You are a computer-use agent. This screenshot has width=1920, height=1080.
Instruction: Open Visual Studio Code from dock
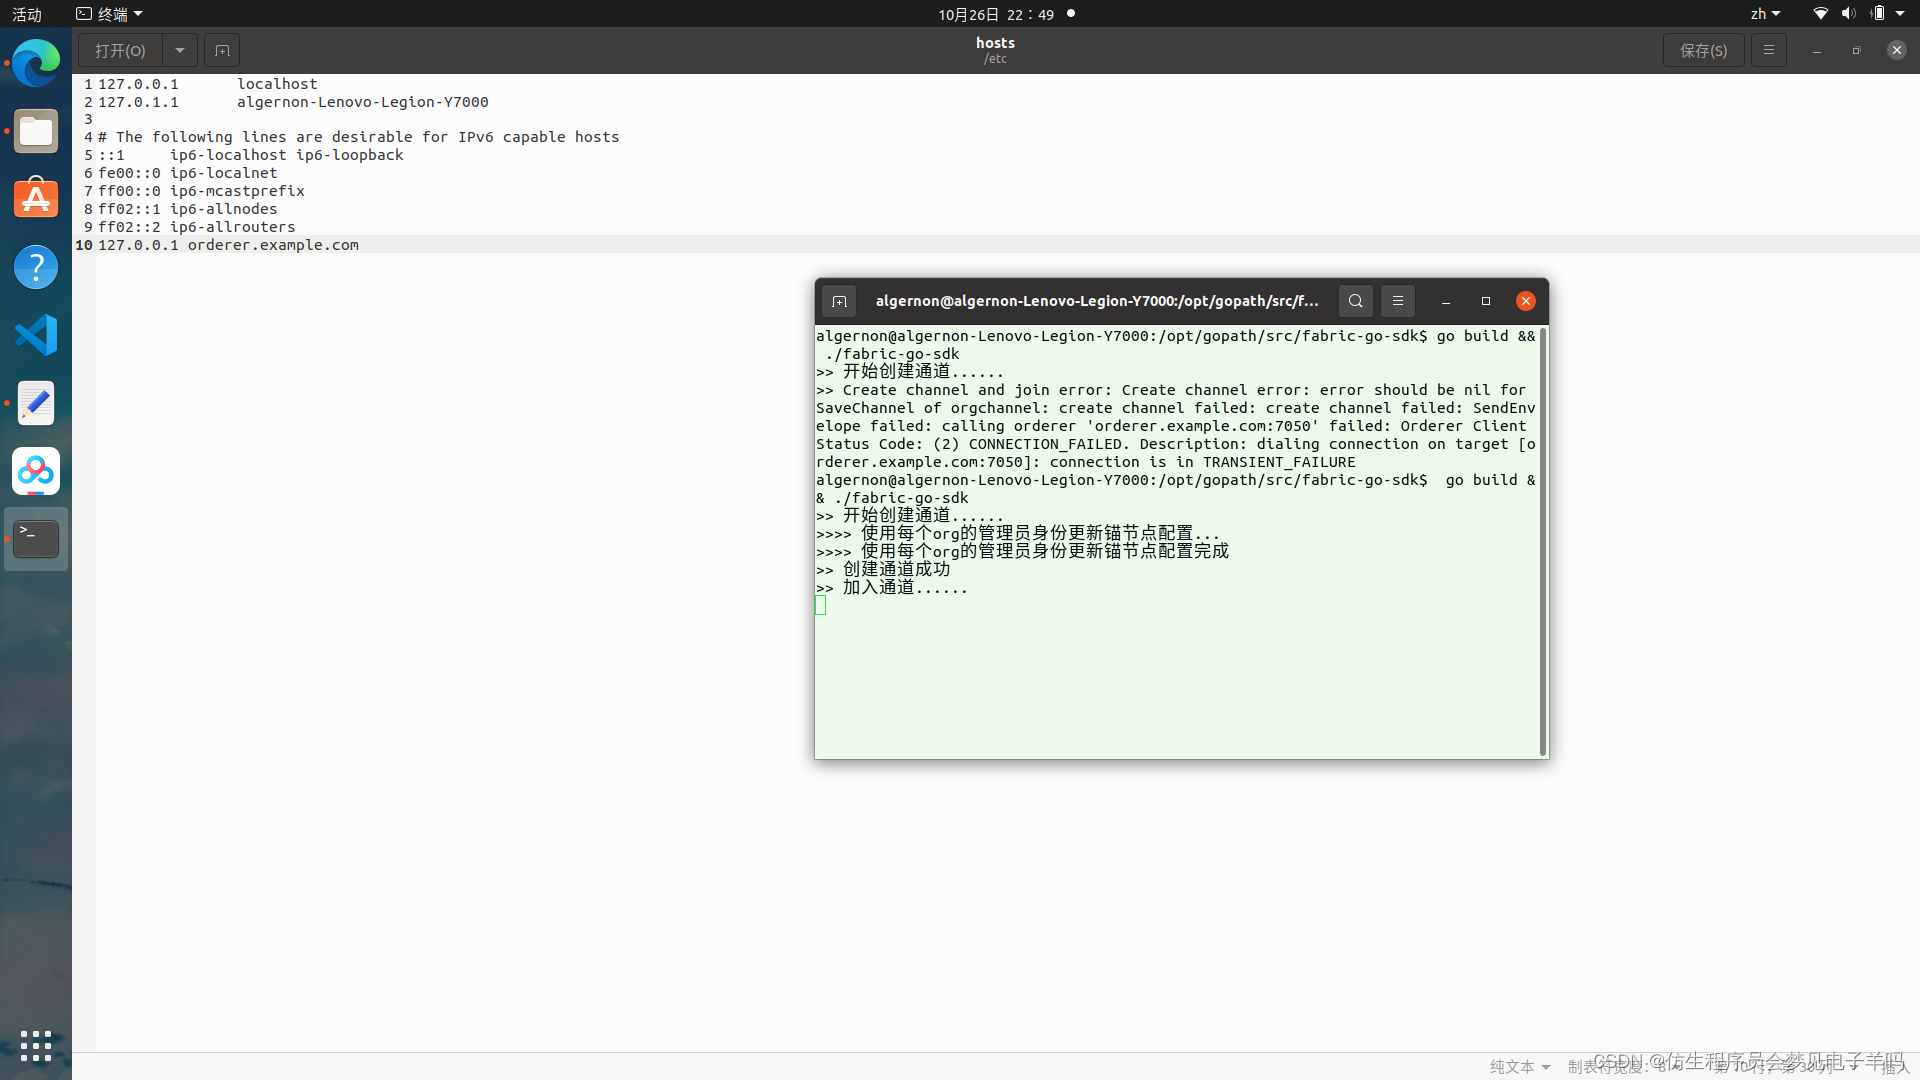36,335
